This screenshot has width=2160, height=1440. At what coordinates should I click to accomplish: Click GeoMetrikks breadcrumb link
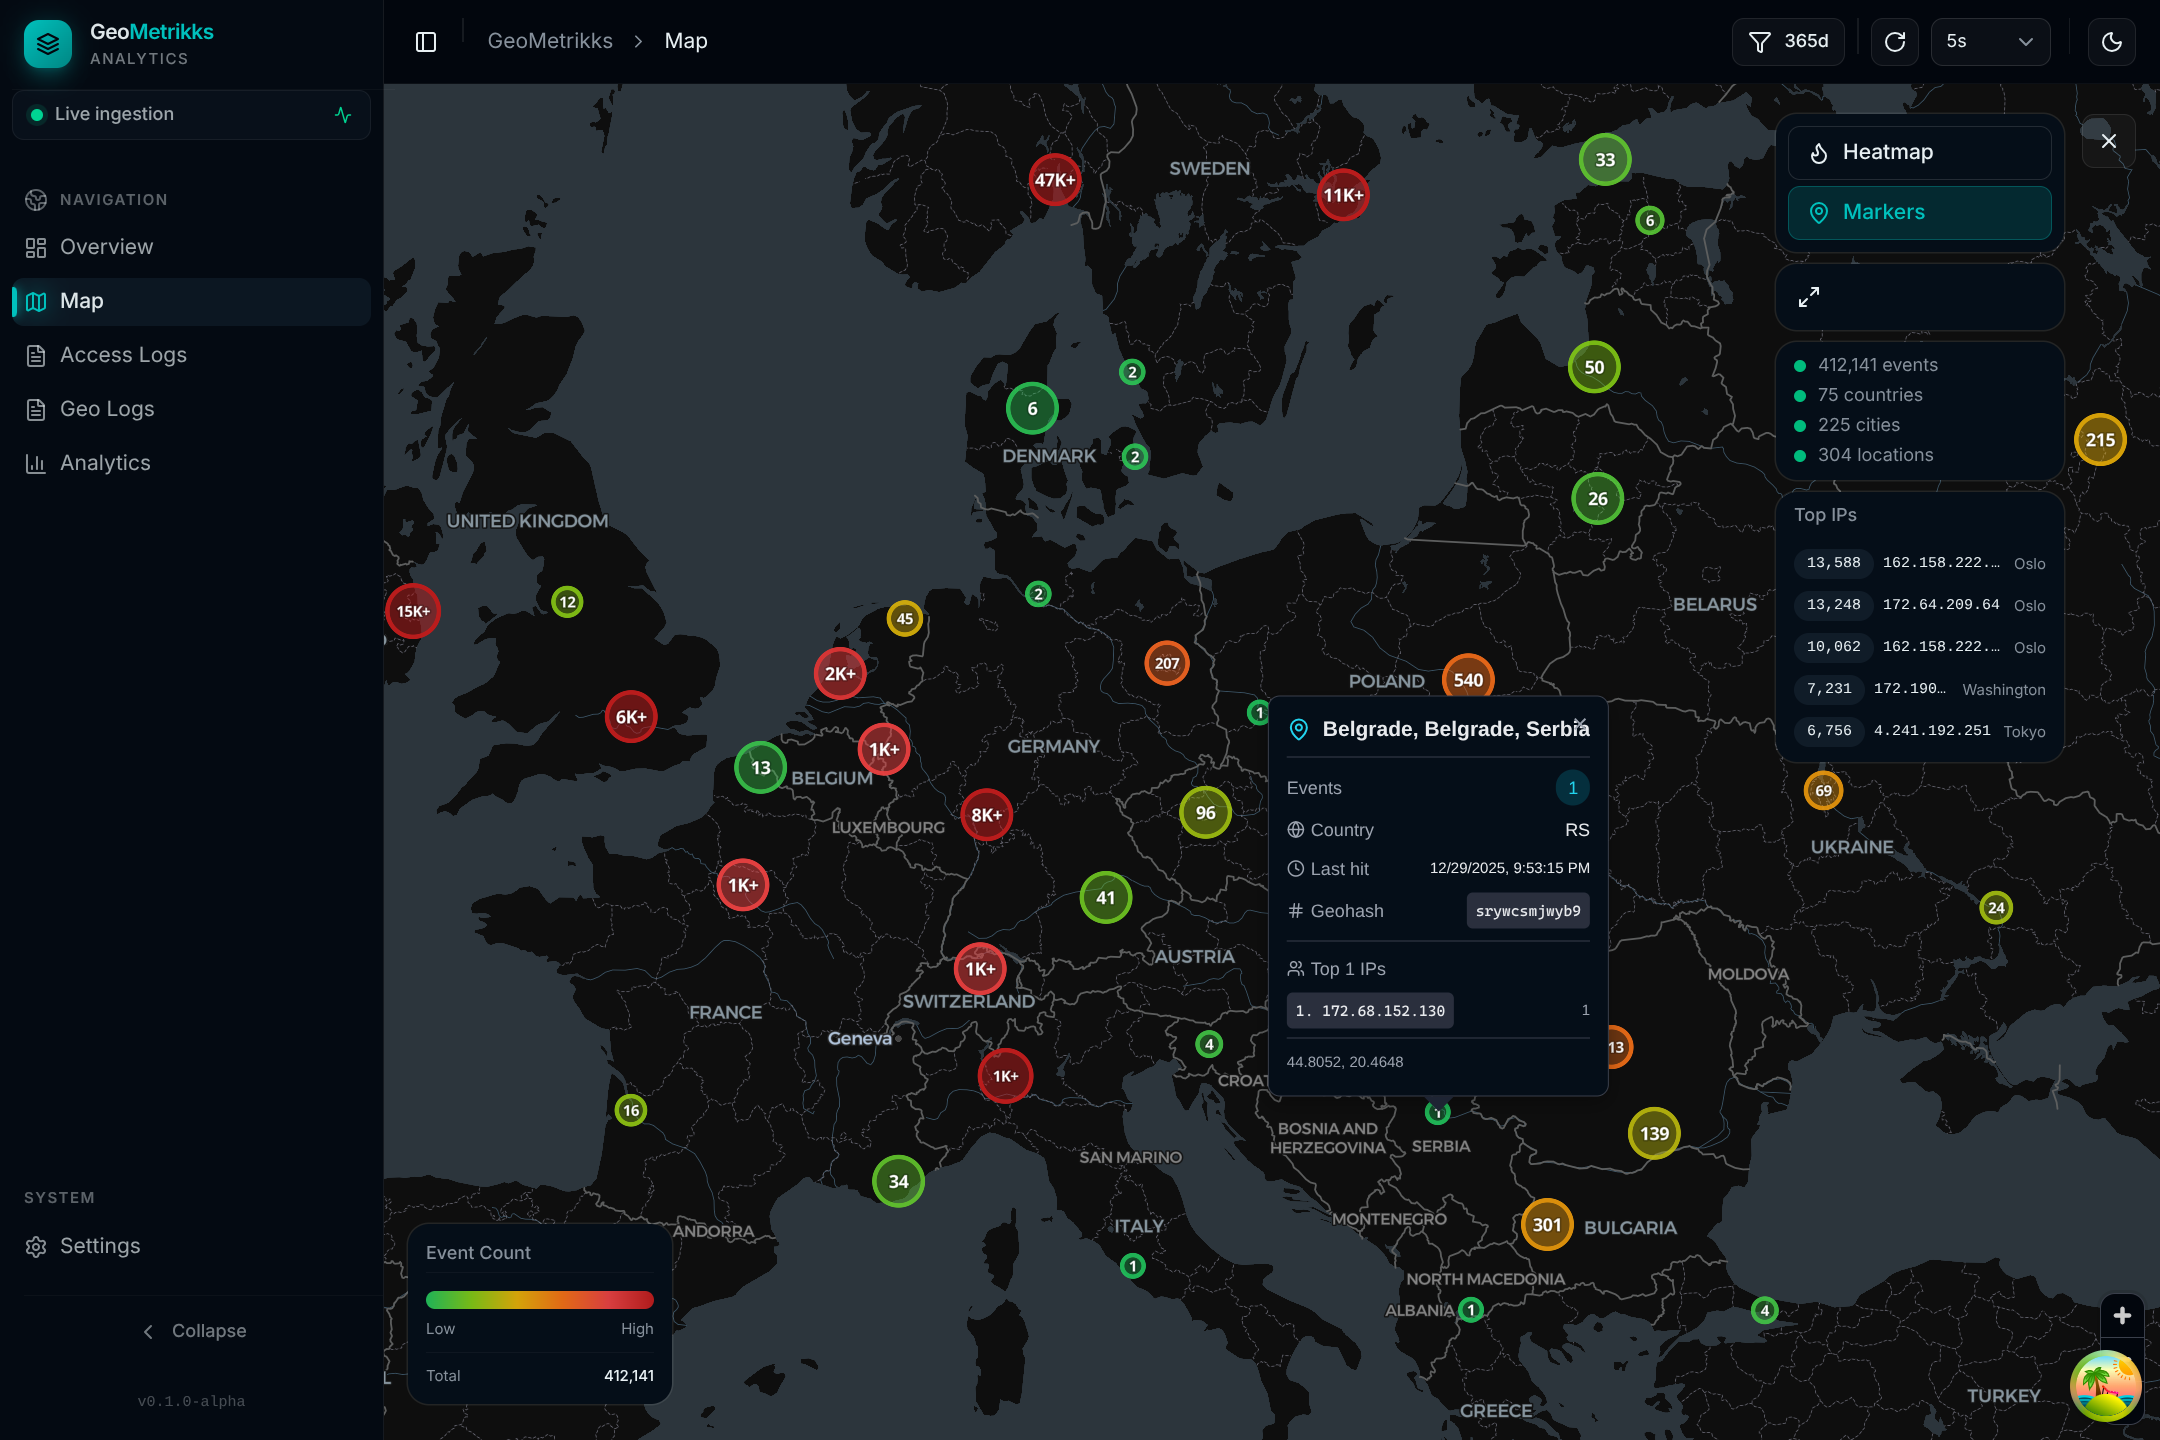pos(550,41)
